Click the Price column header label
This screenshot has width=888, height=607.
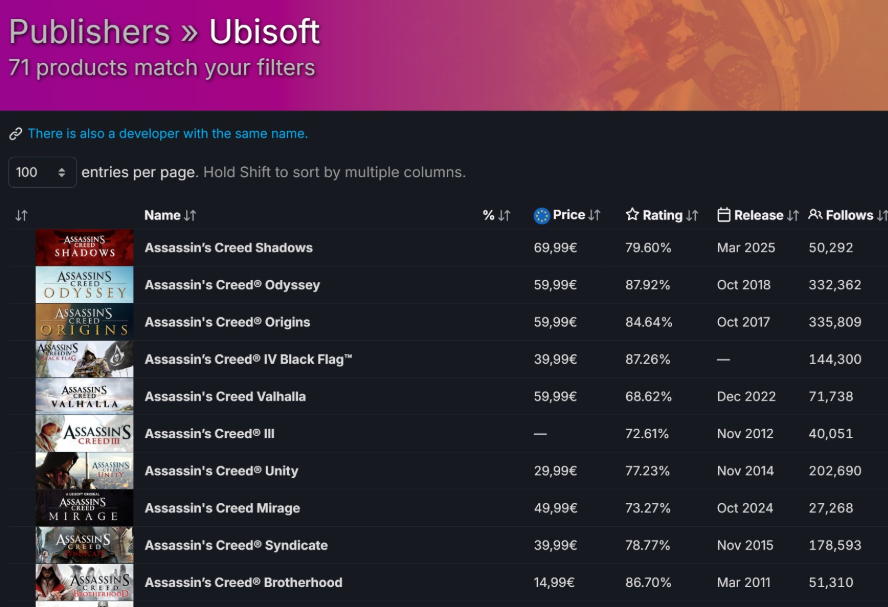(569, 215)
